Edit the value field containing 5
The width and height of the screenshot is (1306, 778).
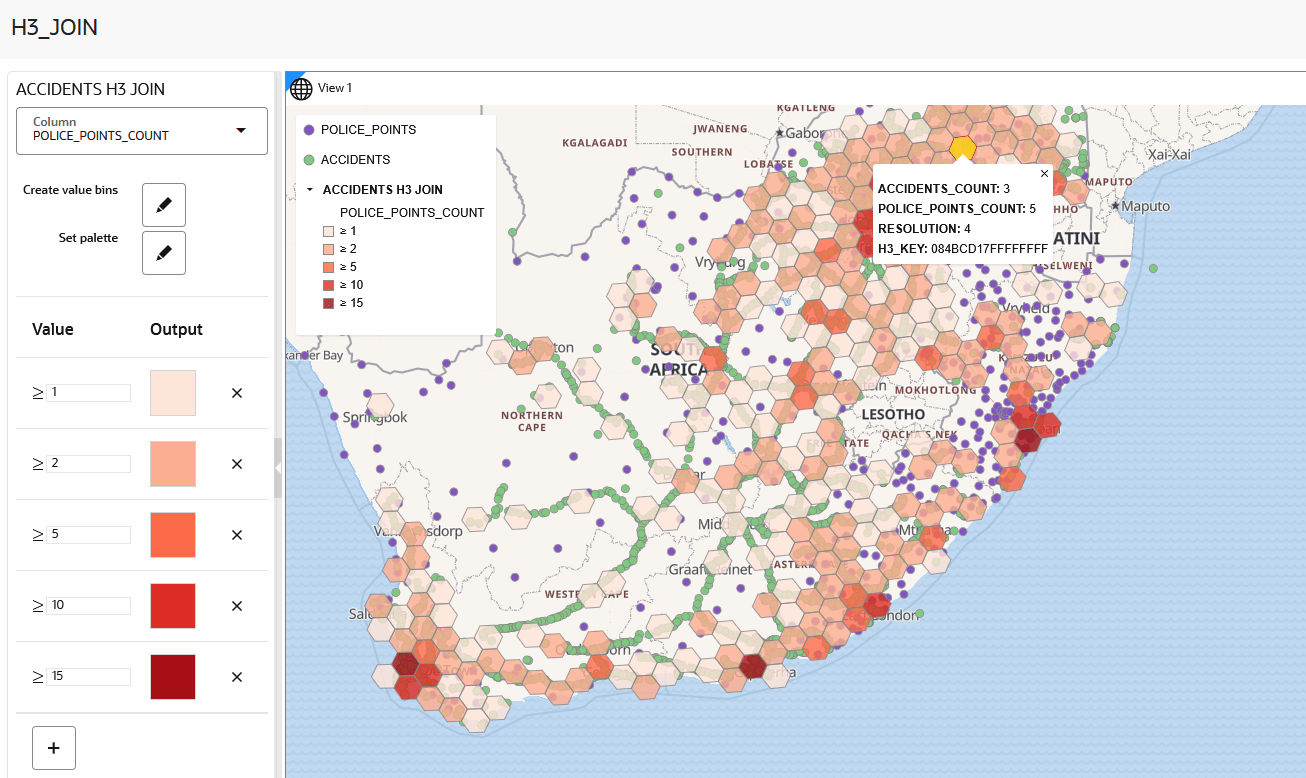pos(89,535)
